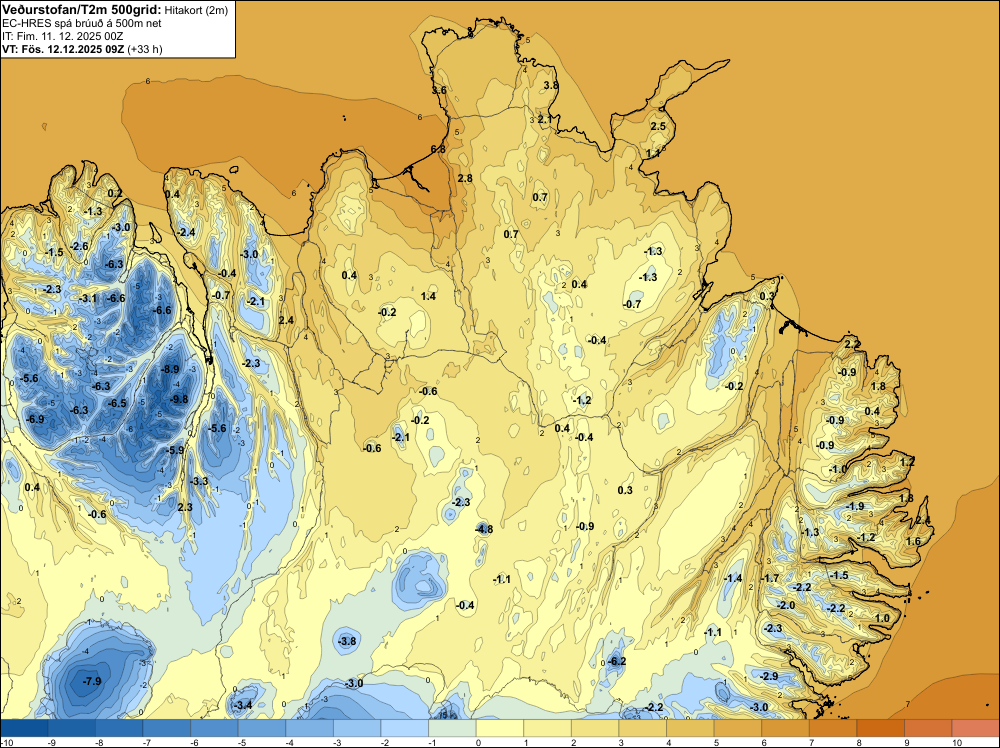Click the legend swatch between 8 and 9
Viewport: 1000px width, 748px height.
(x=880, y=728)
